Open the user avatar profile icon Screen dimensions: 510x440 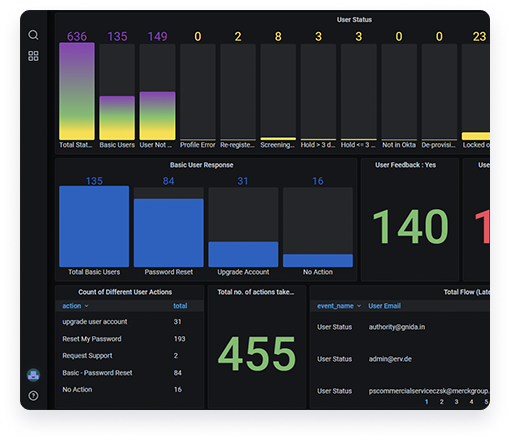click(33, 375)
